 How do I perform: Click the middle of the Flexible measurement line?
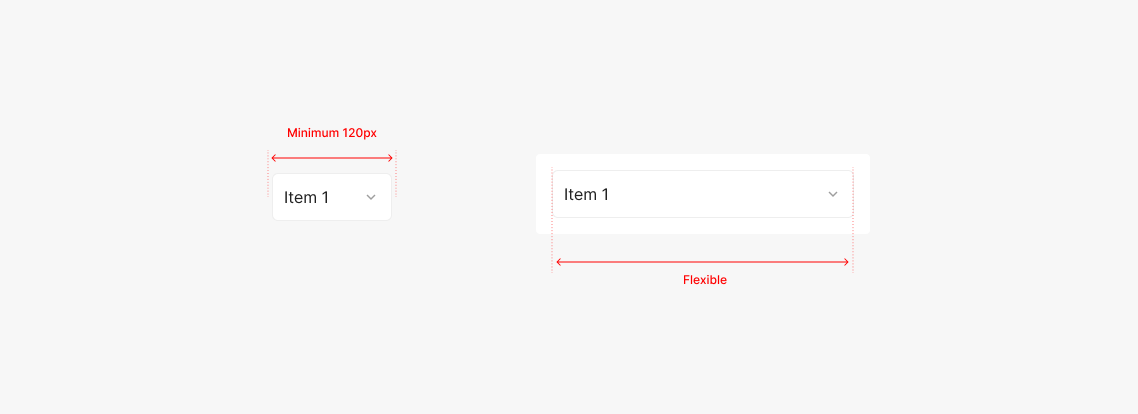[x=703, y=262]
